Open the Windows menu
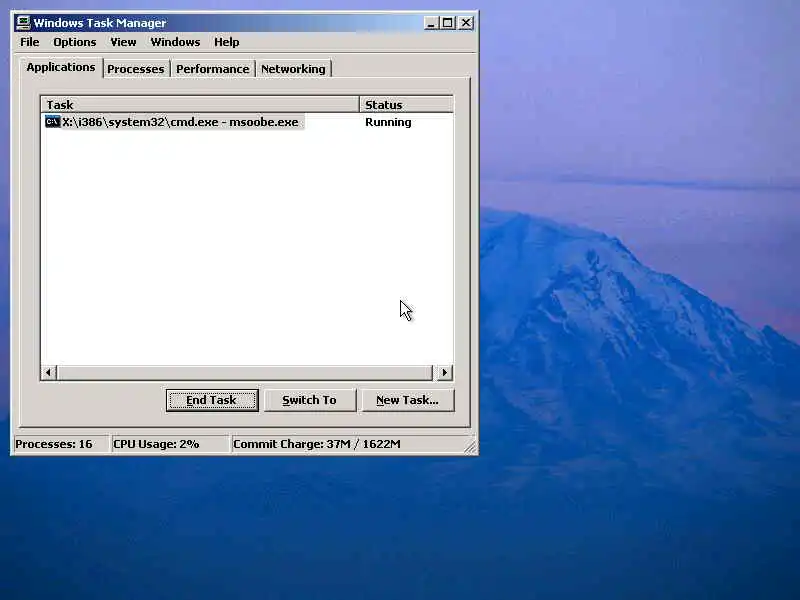This screenshot has width=800, height=600. pos(175,42)
